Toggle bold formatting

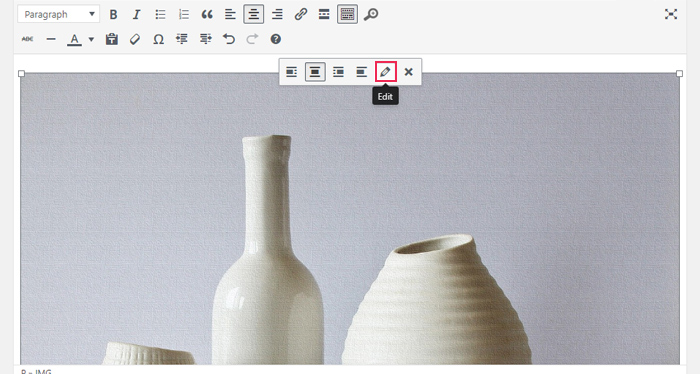[113, 14]
